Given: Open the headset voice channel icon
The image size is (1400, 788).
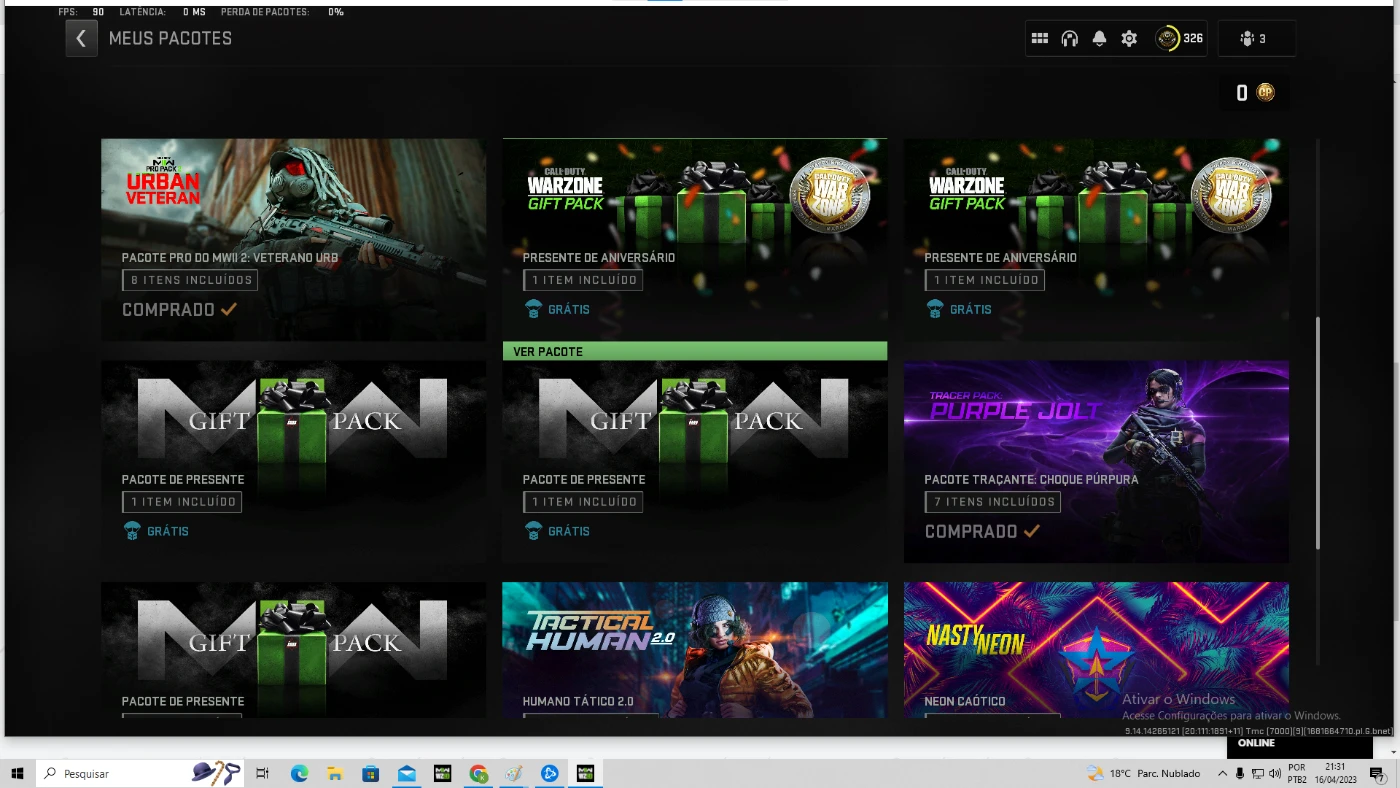Looking at the screenshot, I should pyautogui.click(x=1069, y=39).
